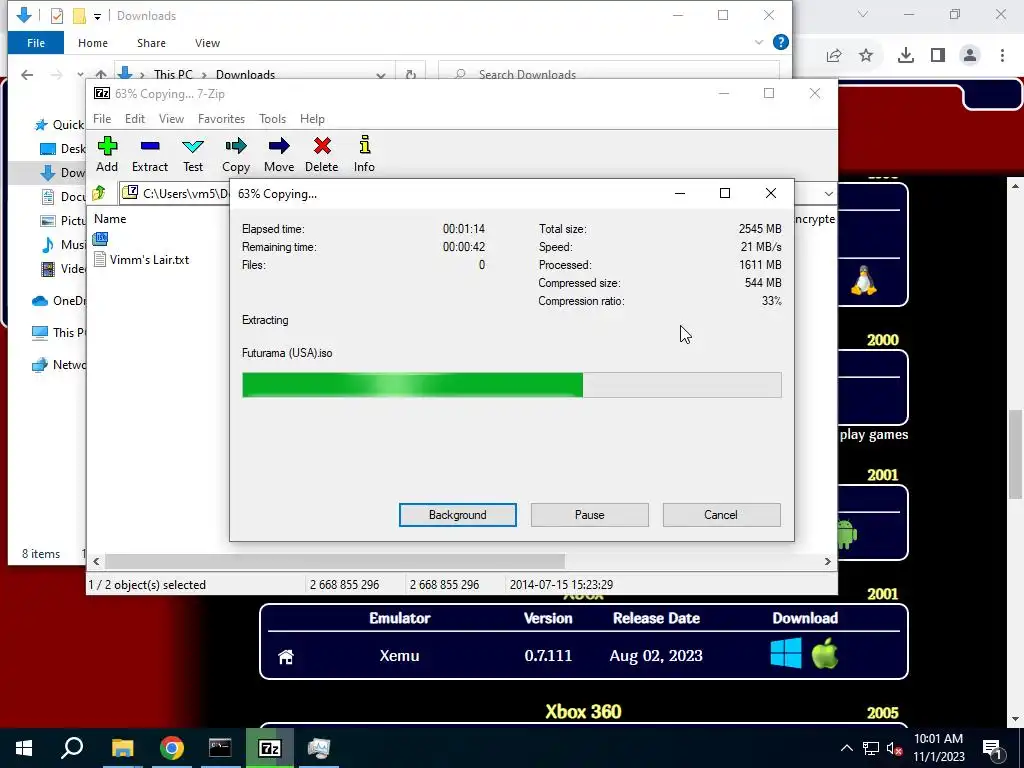Click This PC breadcrumb in File Explorer
The height and width of the screenshot is (768, 1024).
173,74
